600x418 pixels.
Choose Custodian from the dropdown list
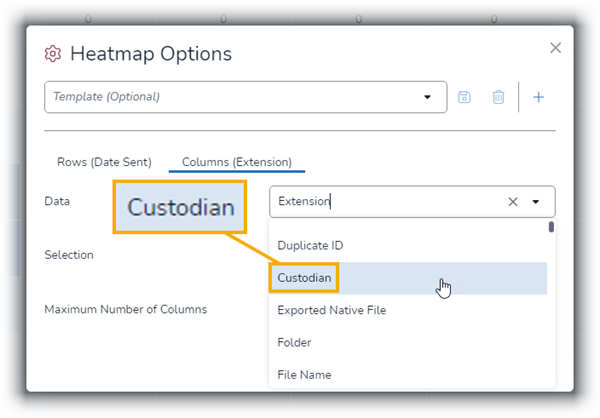408,278
